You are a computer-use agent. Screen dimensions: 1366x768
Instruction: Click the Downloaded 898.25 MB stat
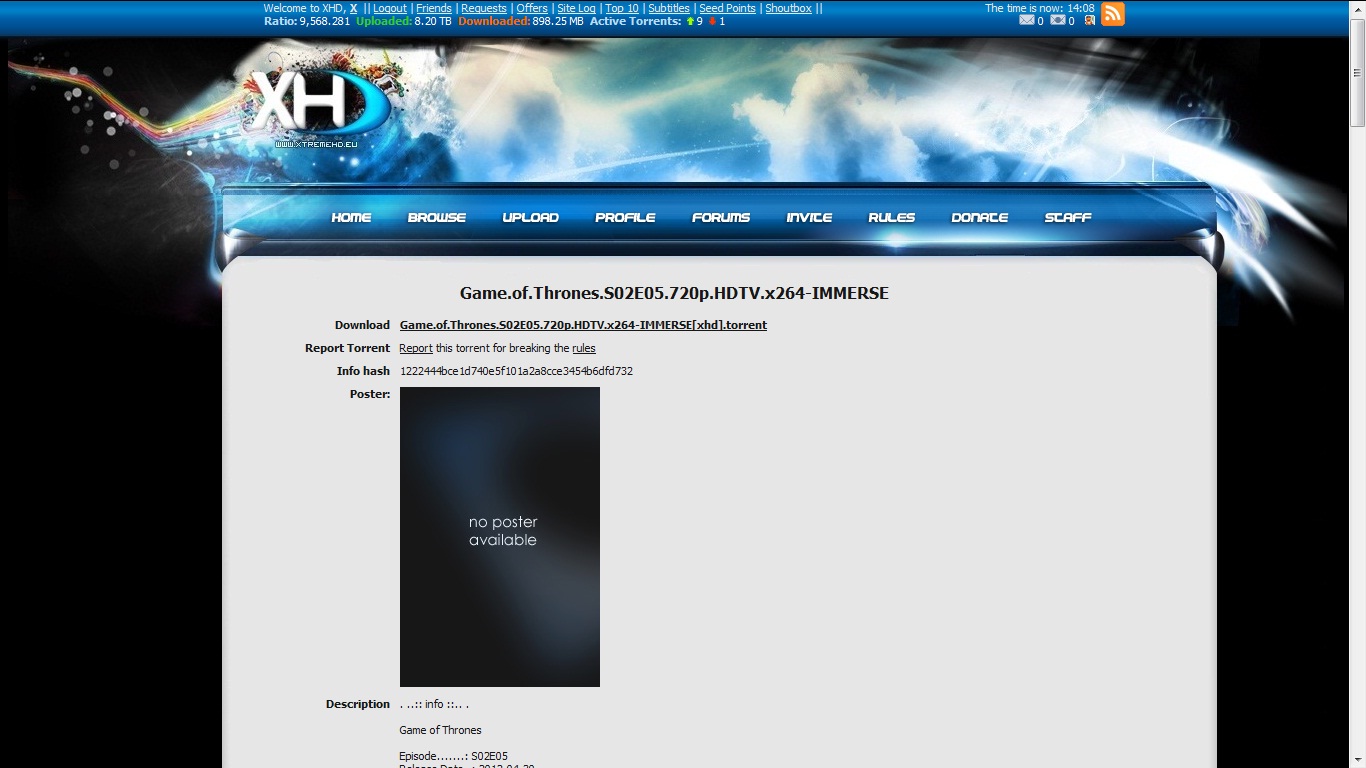pos(521,21)
